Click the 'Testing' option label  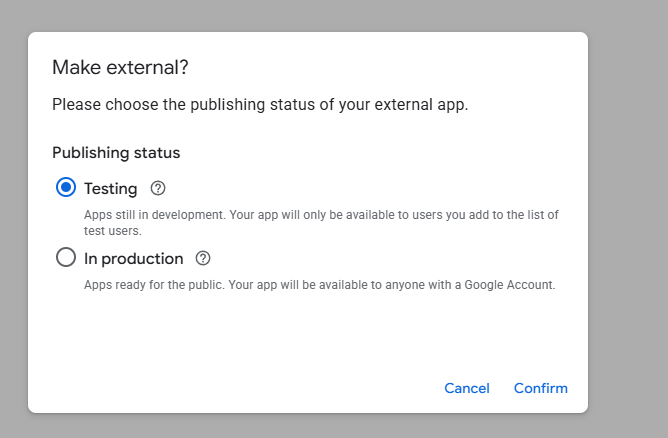click(x=111, y=189)
